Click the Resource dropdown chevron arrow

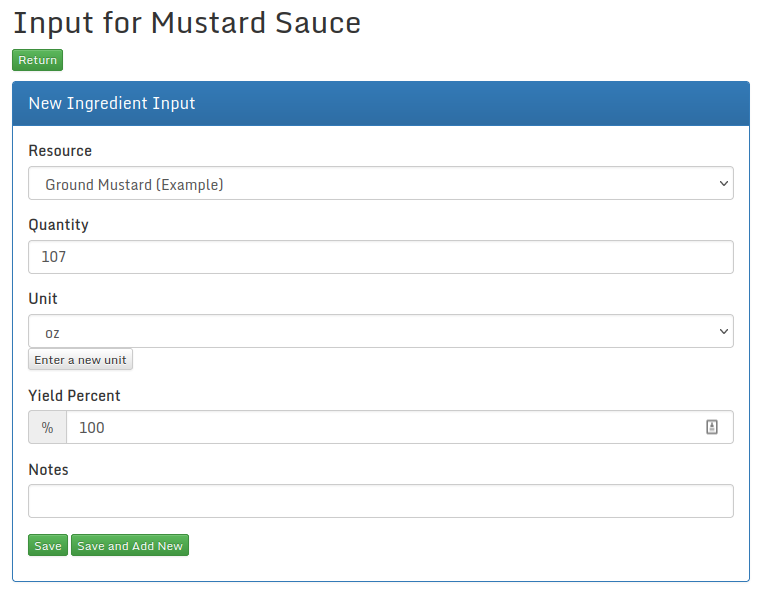click(724, 184)
